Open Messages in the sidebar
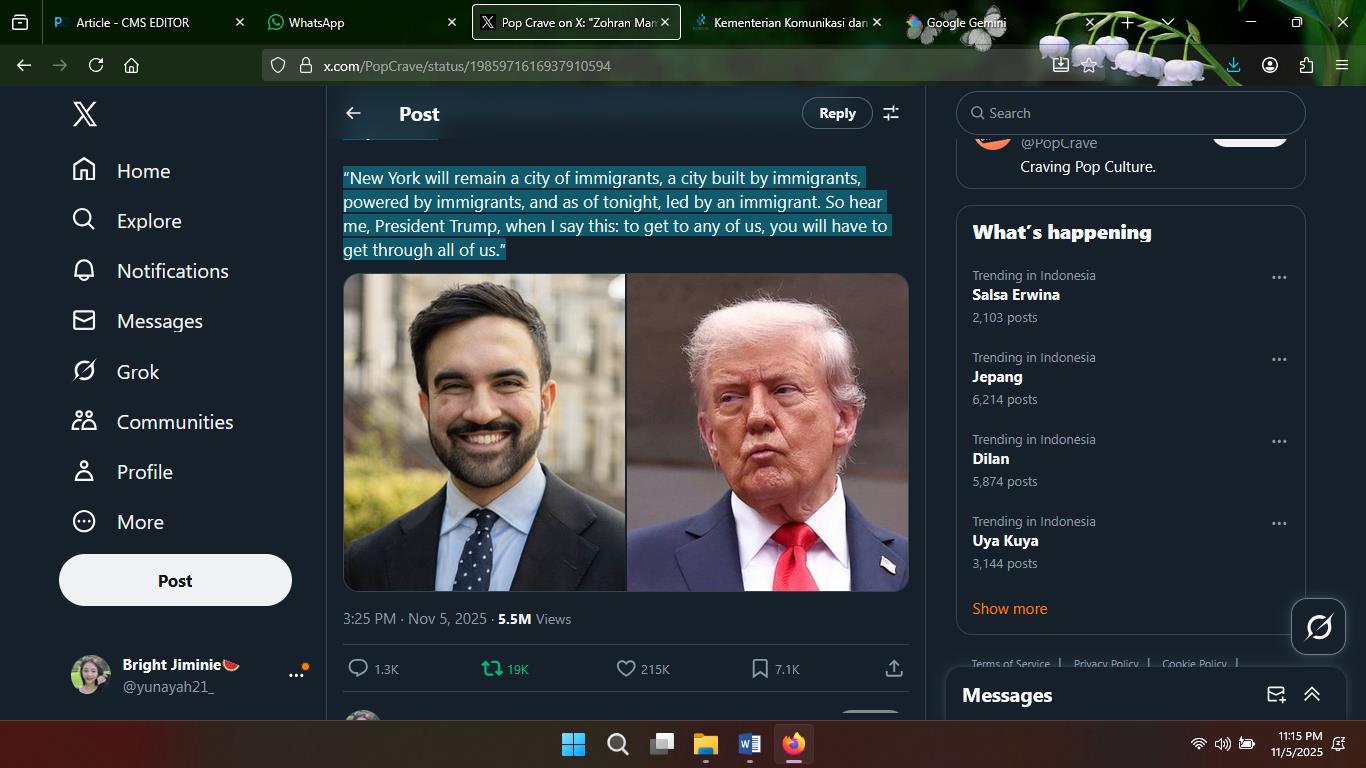1366x768 pixels. [137, 321]
